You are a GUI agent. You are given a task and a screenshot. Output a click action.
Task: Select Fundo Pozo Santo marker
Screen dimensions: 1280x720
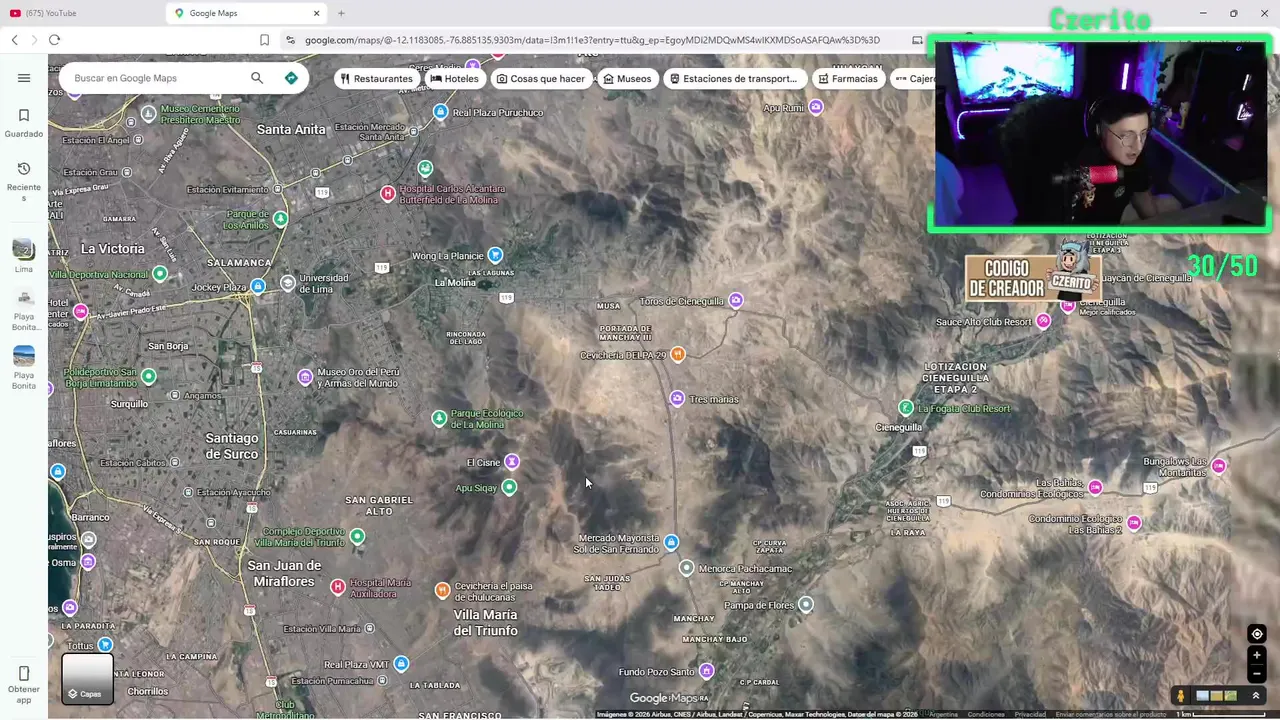(x=707, y=670)
